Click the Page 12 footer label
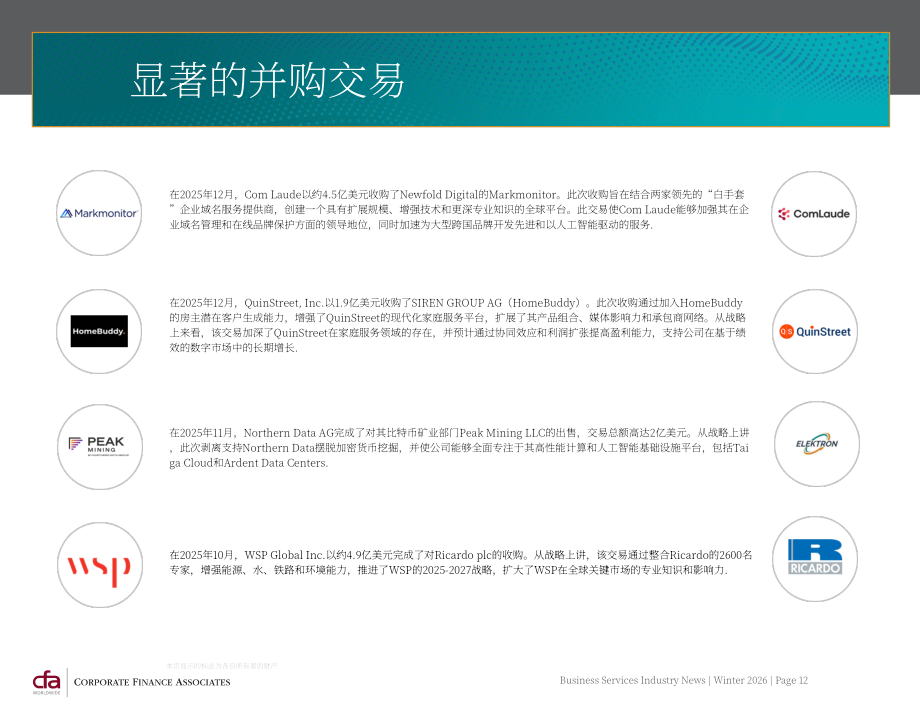This screenshot has height=711, width=920. (x=792, y=680)
